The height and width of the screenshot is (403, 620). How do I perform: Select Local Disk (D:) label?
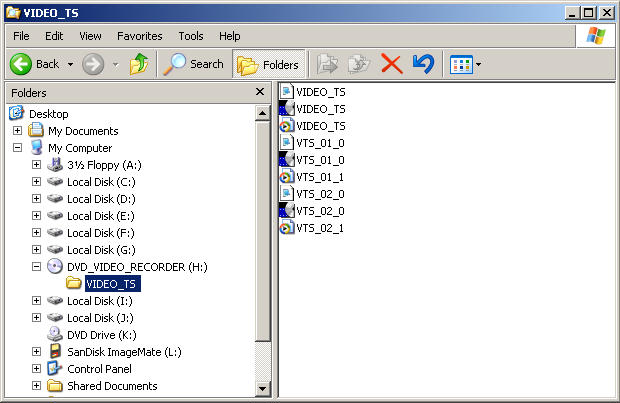coord(101,199)
